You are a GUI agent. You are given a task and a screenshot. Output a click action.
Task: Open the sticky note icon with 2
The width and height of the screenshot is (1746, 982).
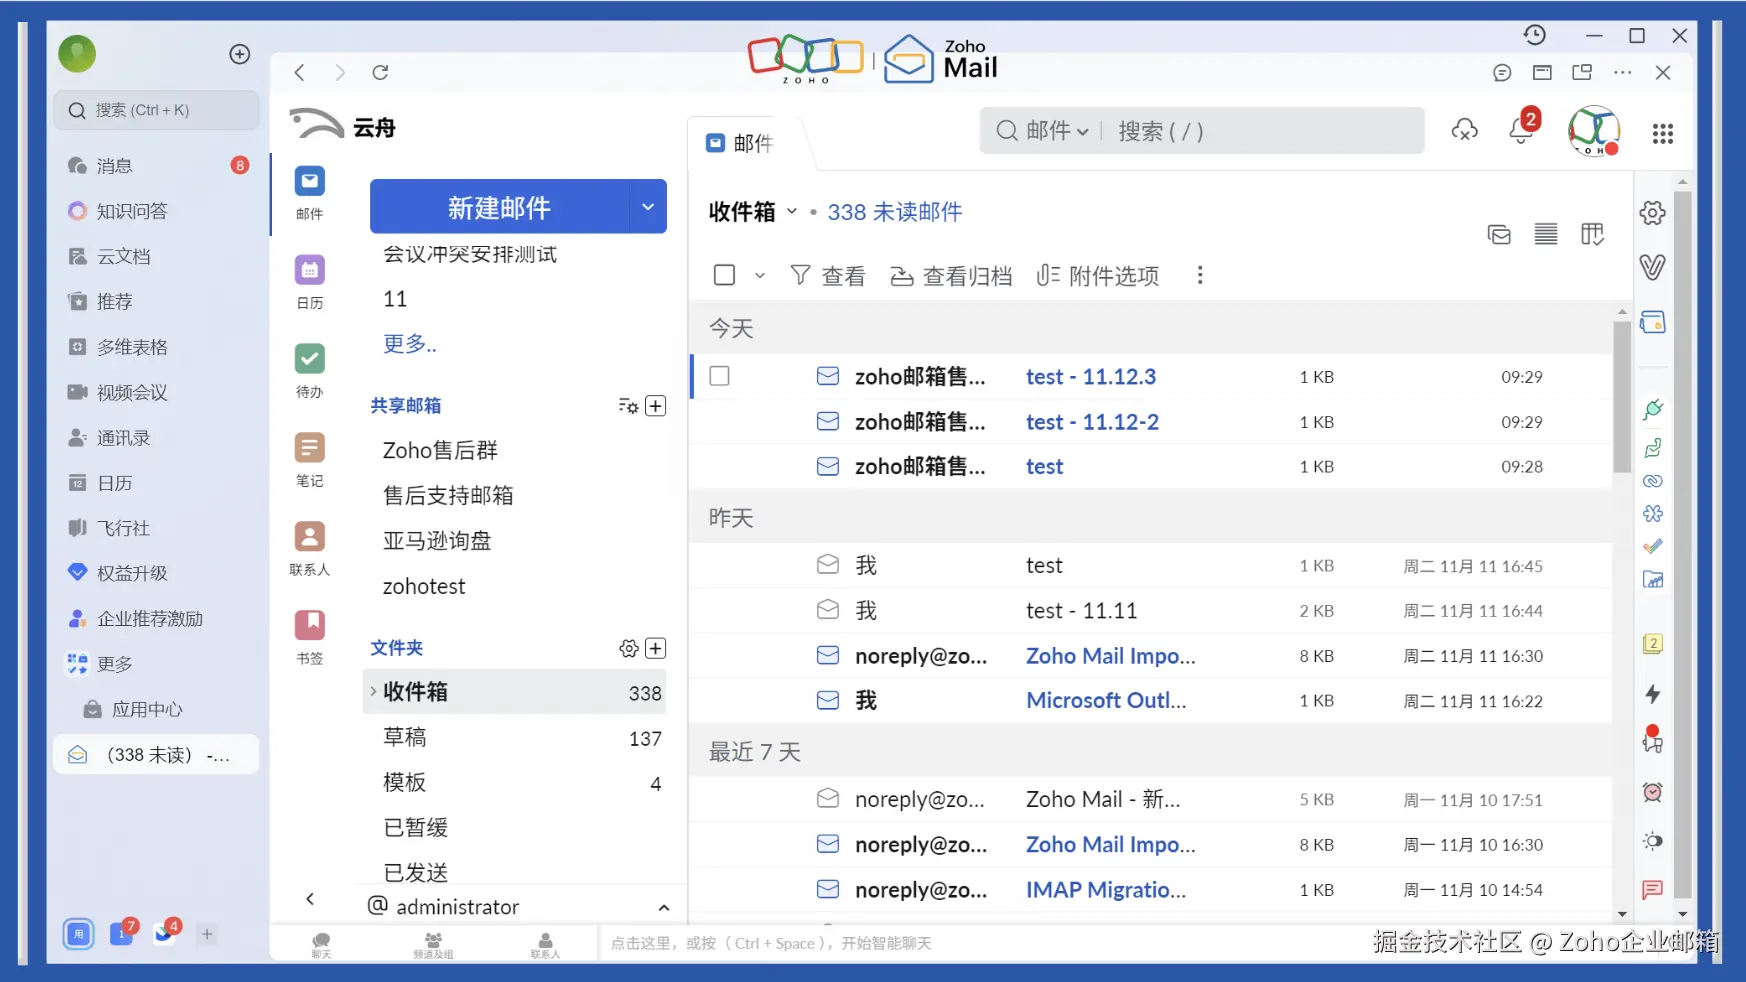[1653, 644]
